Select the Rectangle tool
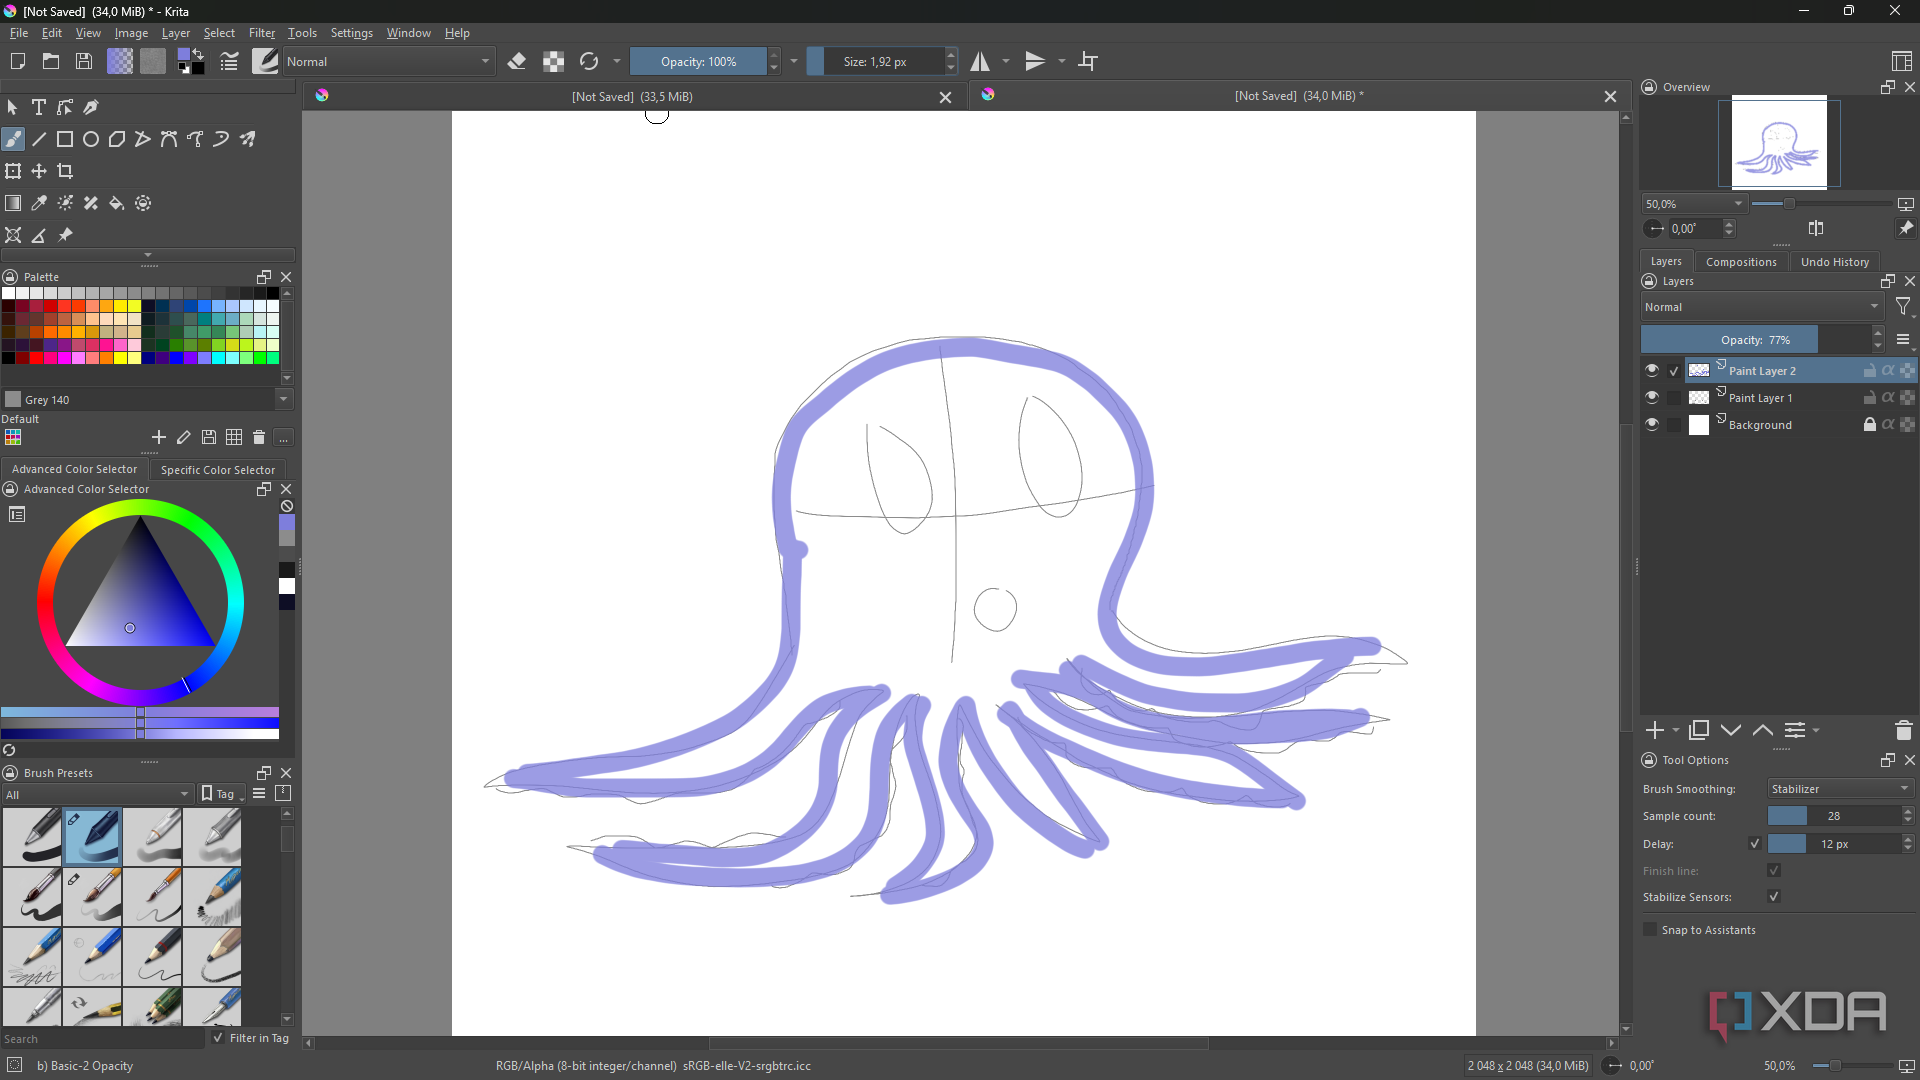This screenshot has height=1080, width=1920. (x=65, y=140)
